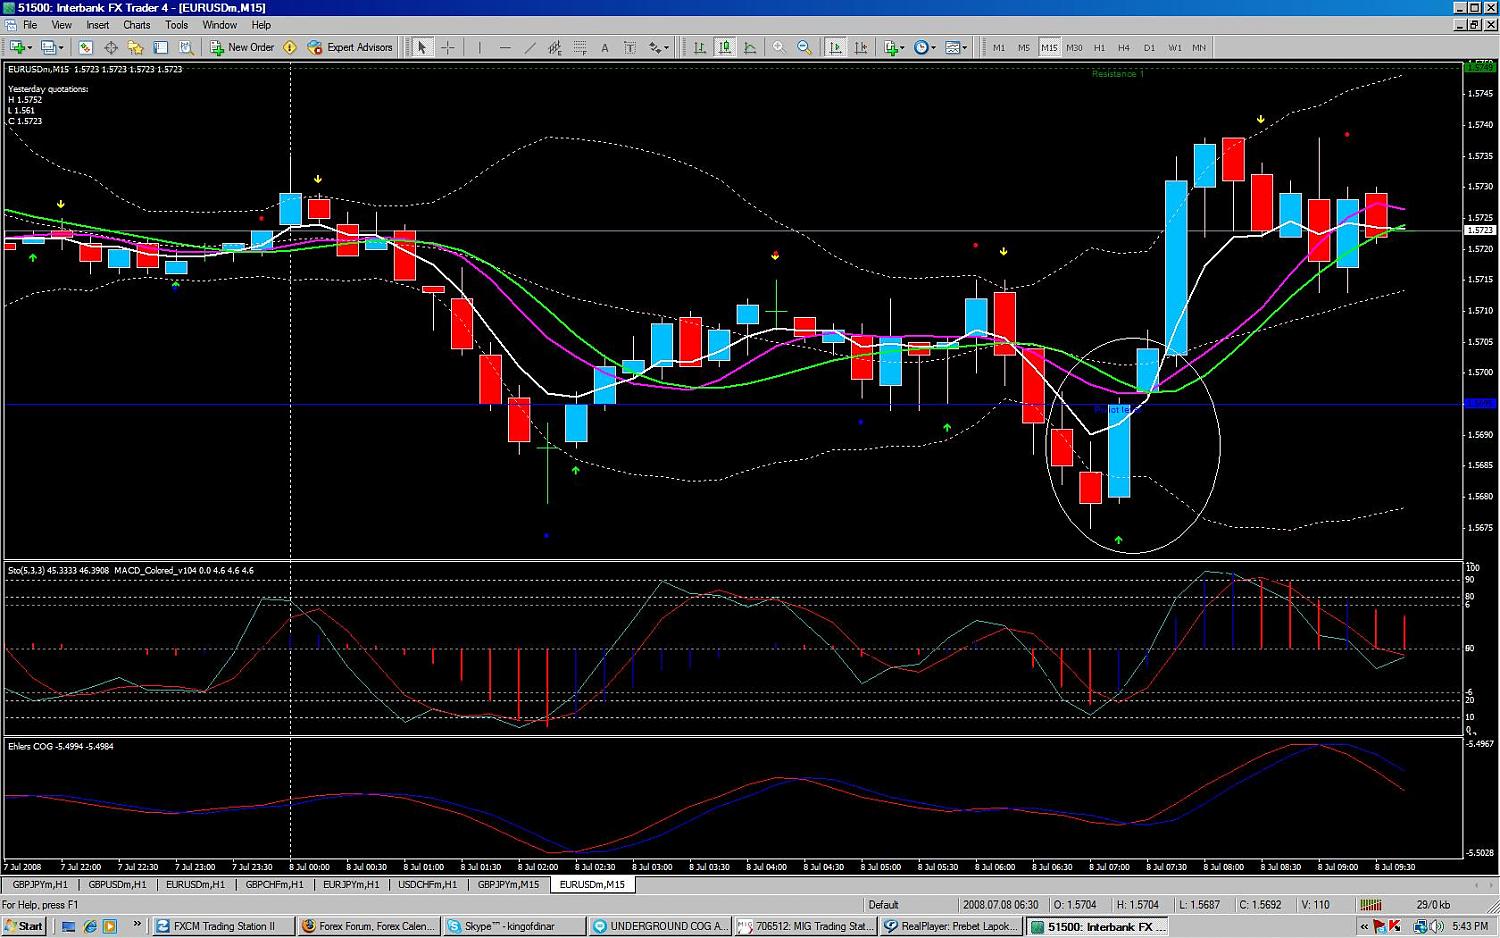Select the Fibonacci Retracement tool
The image size is (1500, 938).
coord(580,47)
